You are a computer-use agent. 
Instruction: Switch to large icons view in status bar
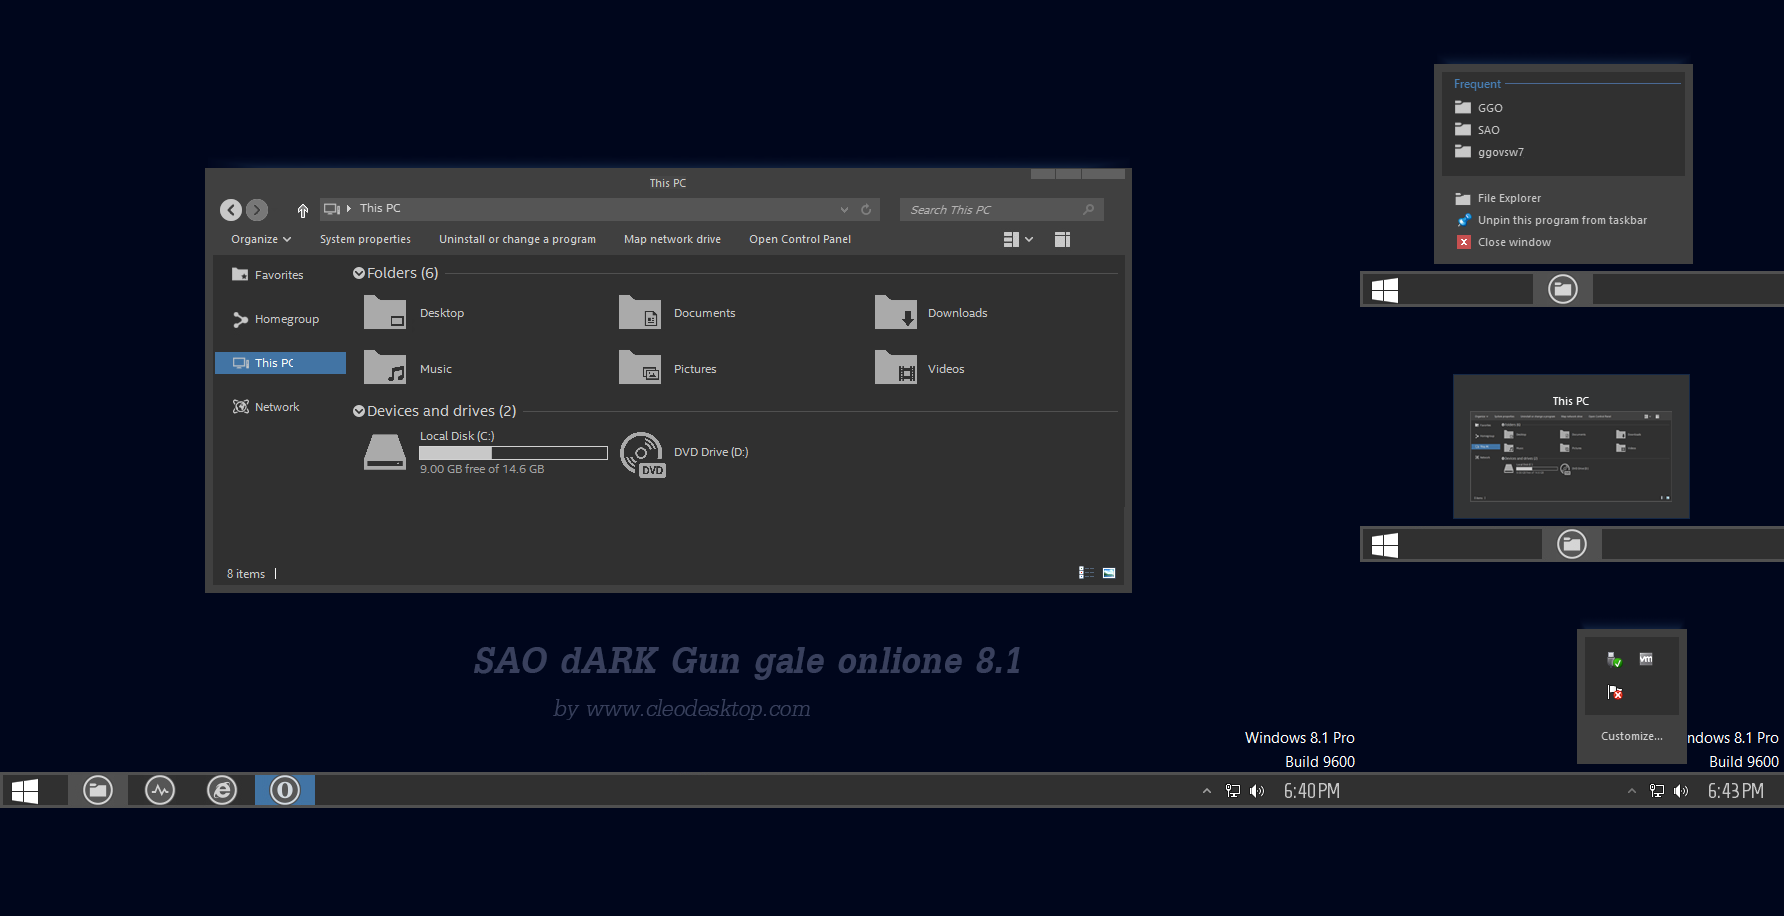(1109, 573)
